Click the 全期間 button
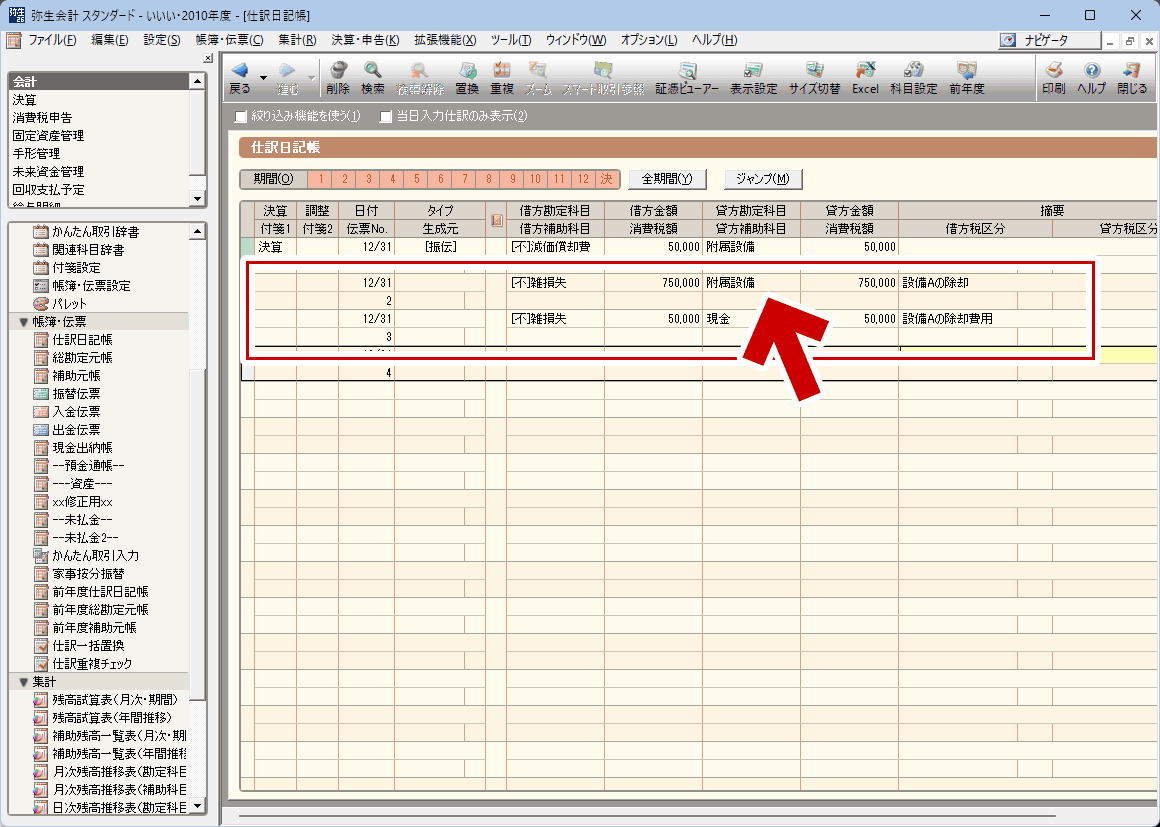Viewport: 1160px width, 827px height. click(667, 179)
